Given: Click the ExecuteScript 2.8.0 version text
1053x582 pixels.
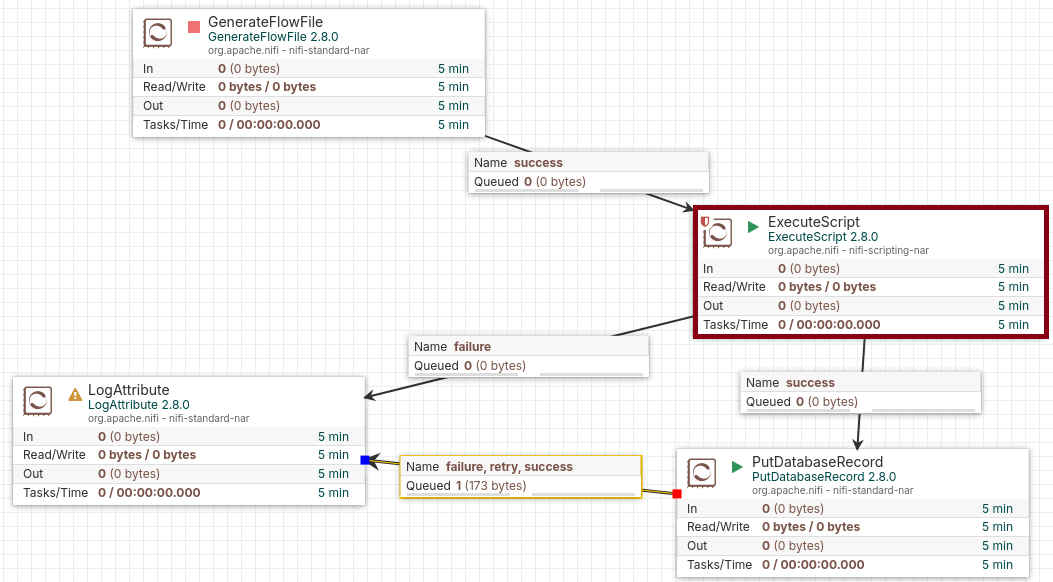Looking at the screenshot, I should (x=823, y=237).
